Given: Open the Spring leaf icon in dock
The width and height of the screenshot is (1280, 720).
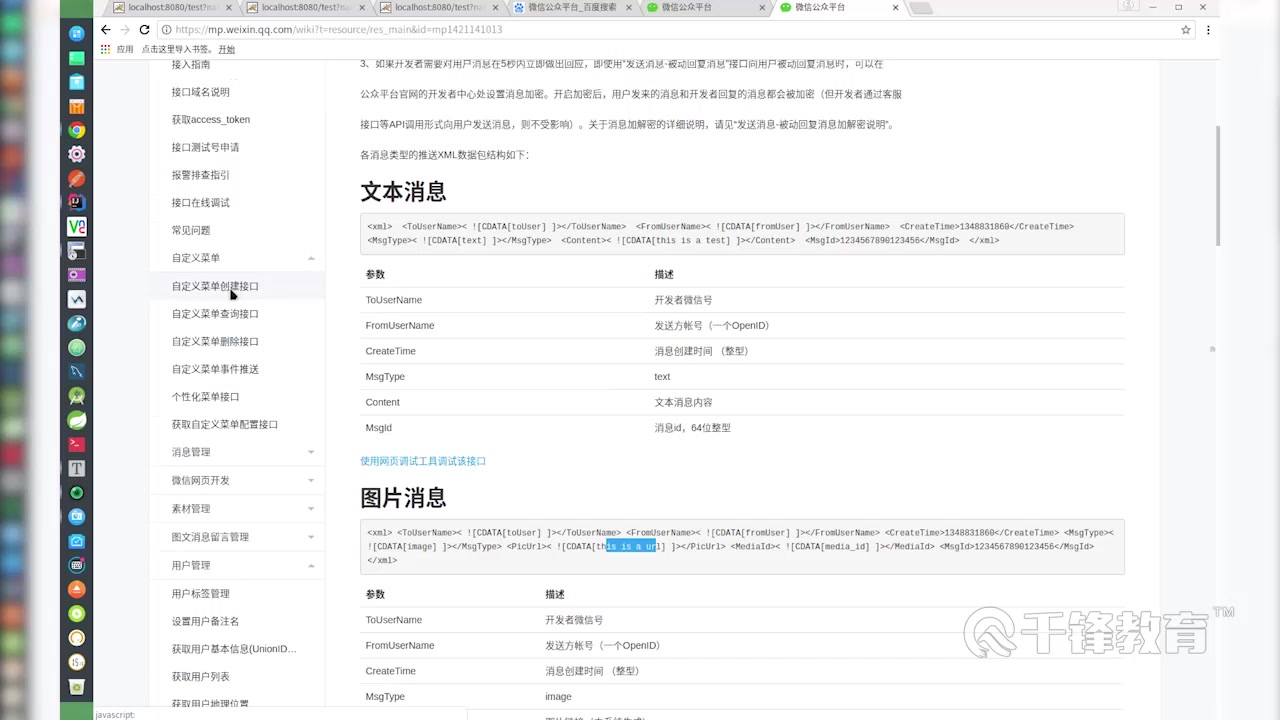Looking at the screenshot, I should 77,420.
